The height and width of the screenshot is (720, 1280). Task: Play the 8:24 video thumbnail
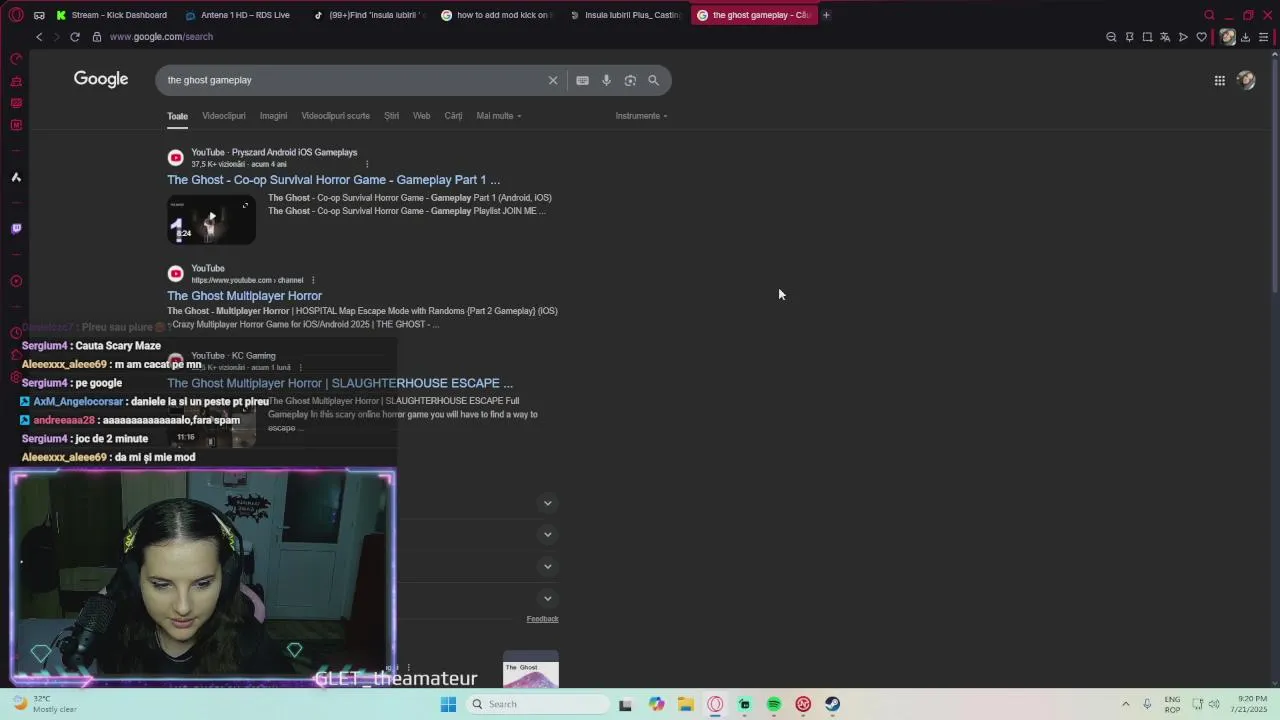(x=211, y=220)
